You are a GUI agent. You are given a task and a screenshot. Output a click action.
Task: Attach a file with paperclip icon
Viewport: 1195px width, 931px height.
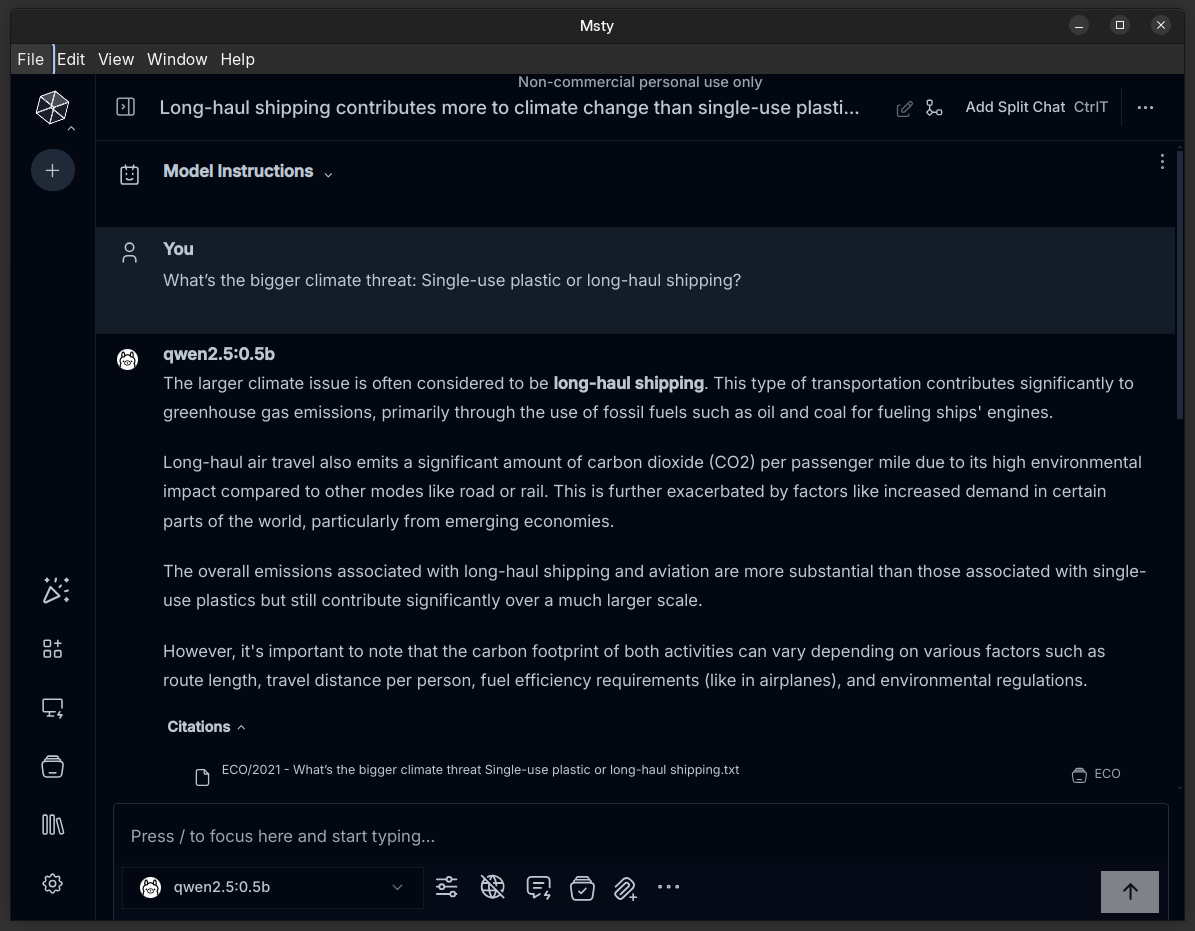[x=625, y=888]
